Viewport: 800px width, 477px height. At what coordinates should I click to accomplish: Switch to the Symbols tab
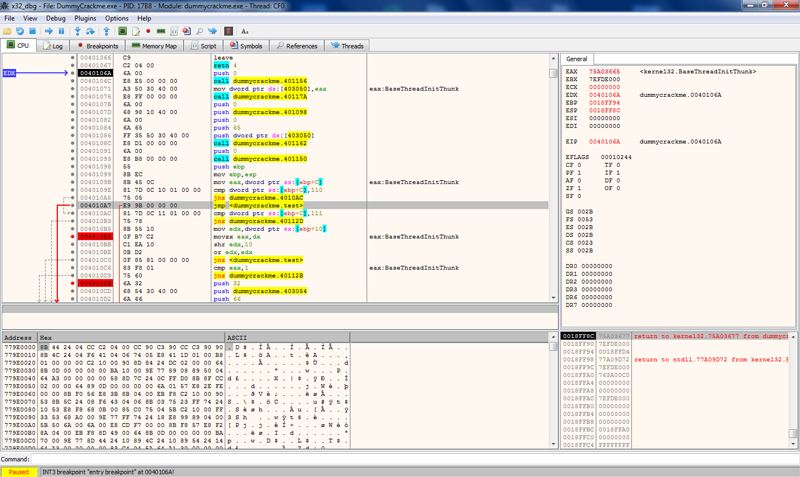pos(246,46)
